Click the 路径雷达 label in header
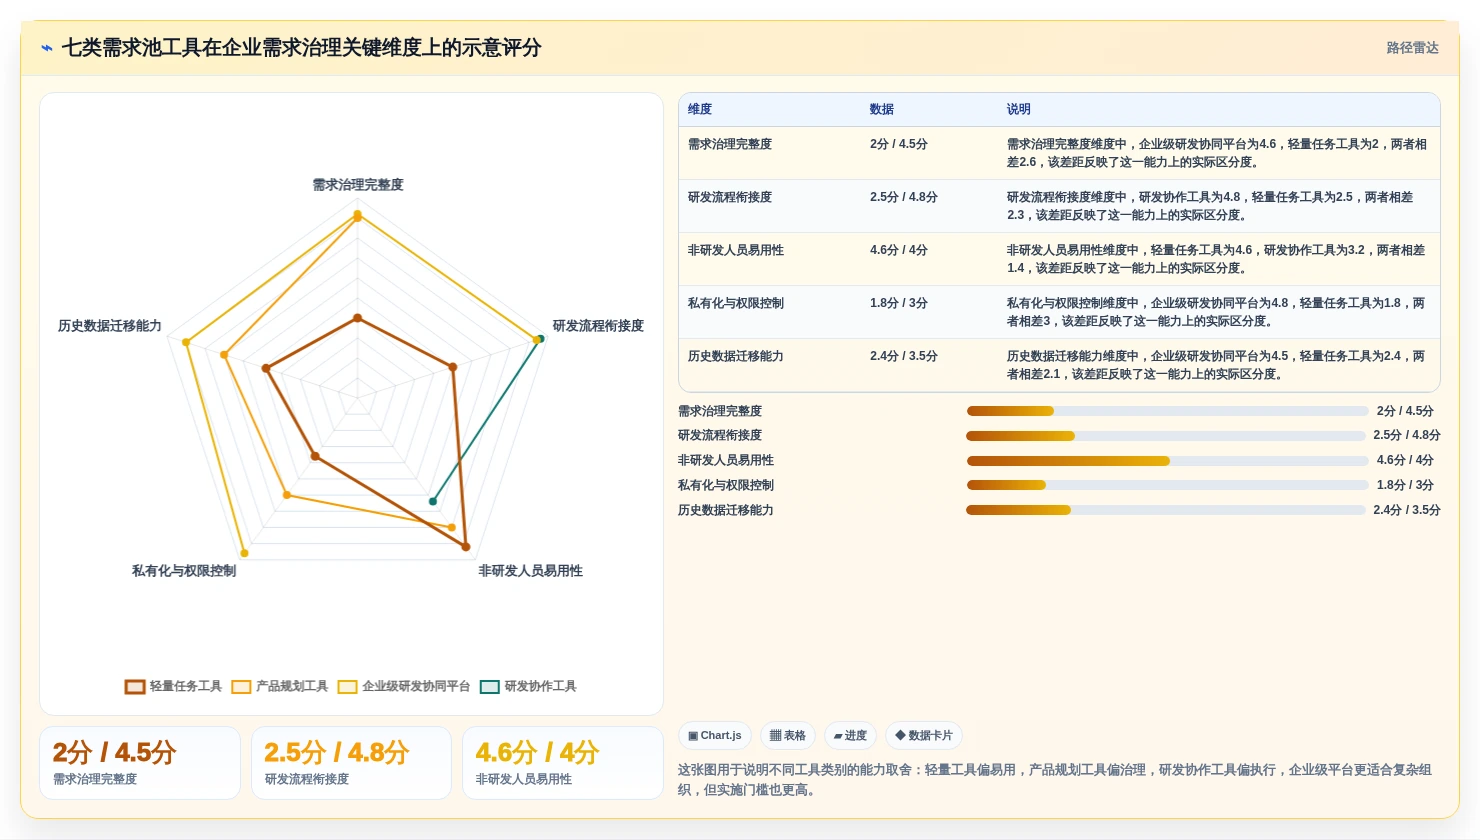 (1412, 48)
